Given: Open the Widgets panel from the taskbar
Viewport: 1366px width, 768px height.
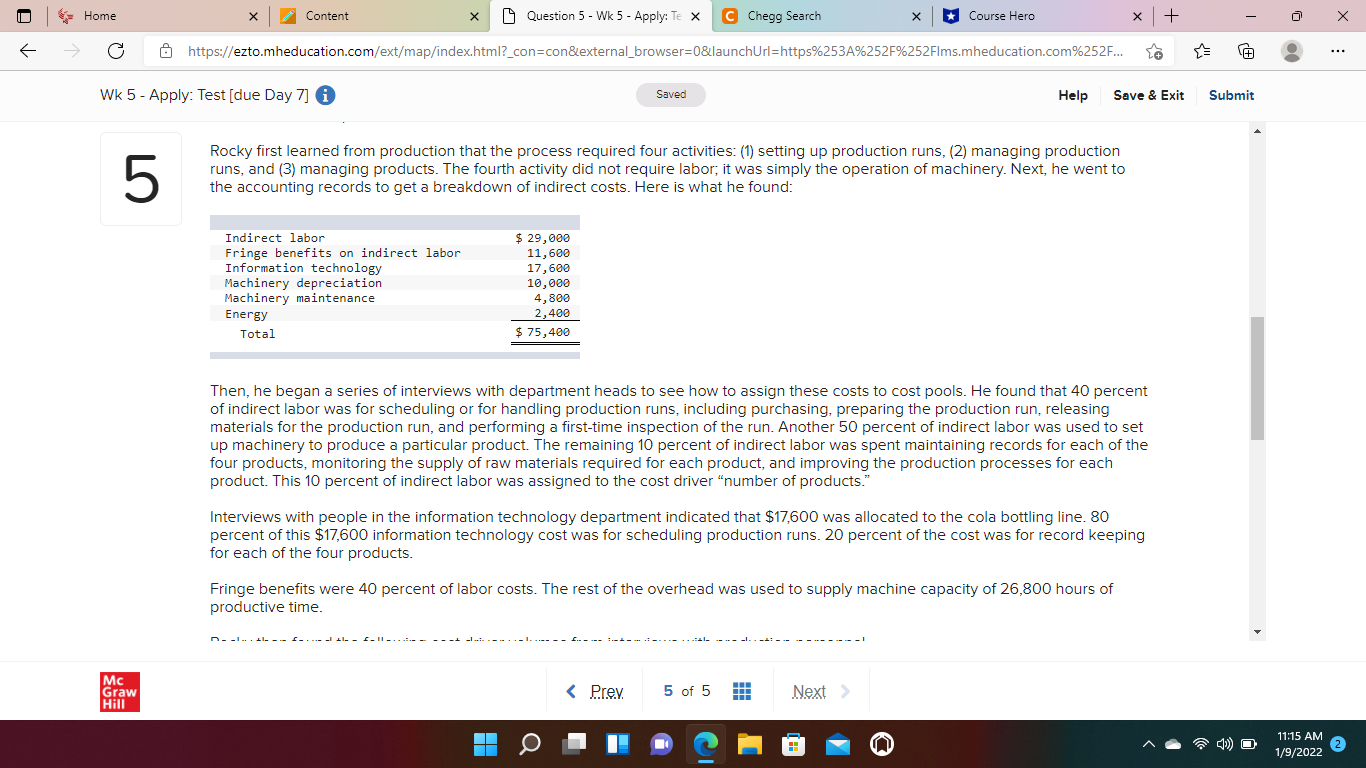Looking at the screenshot, I should 617,744.
